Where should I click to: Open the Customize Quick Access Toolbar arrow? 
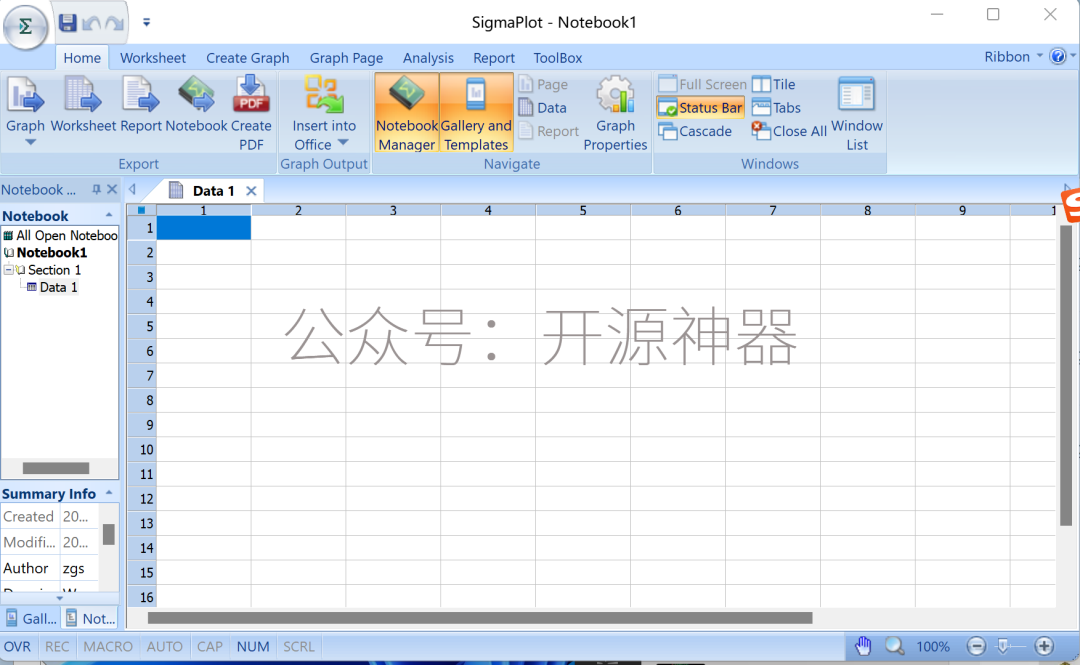click(x=146, y=23)
